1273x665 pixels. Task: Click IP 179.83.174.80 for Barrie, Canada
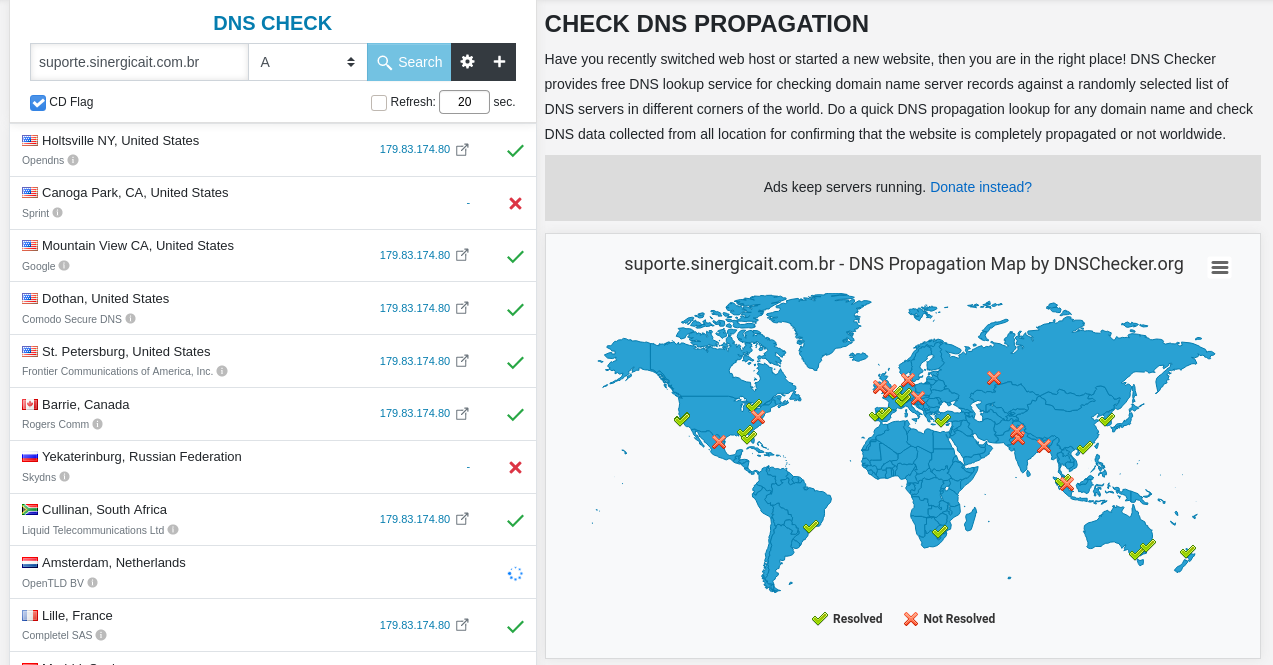(x=415, y=413)
